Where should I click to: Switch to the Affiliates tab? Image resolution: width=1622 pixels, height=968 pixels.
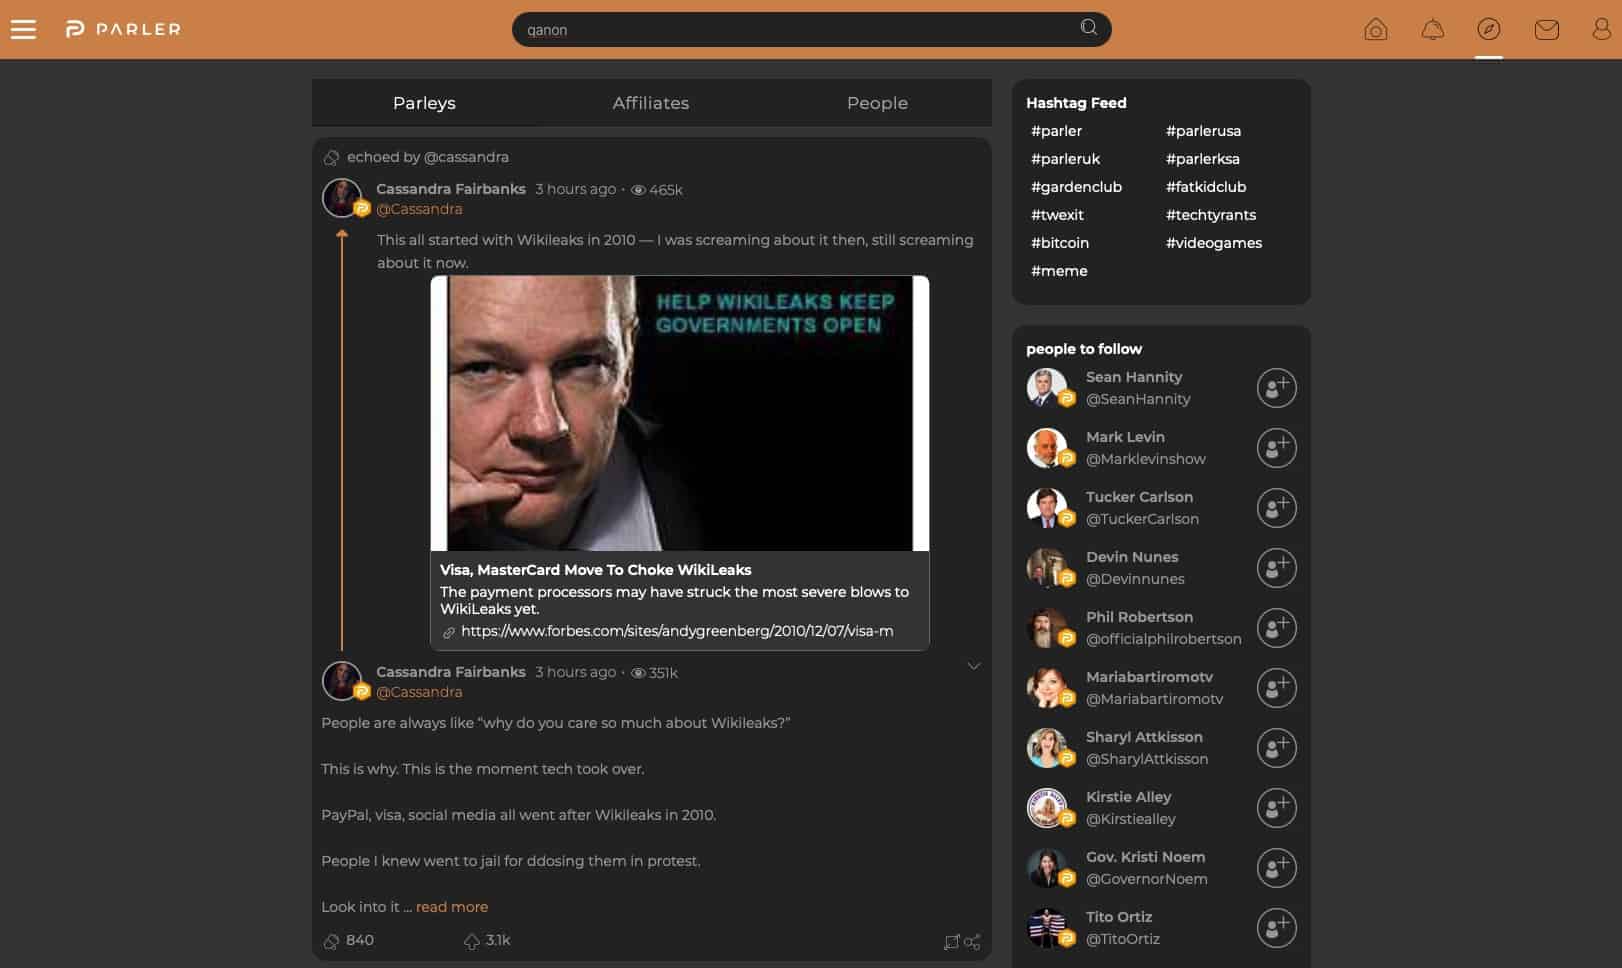click(x=651, y=103)
